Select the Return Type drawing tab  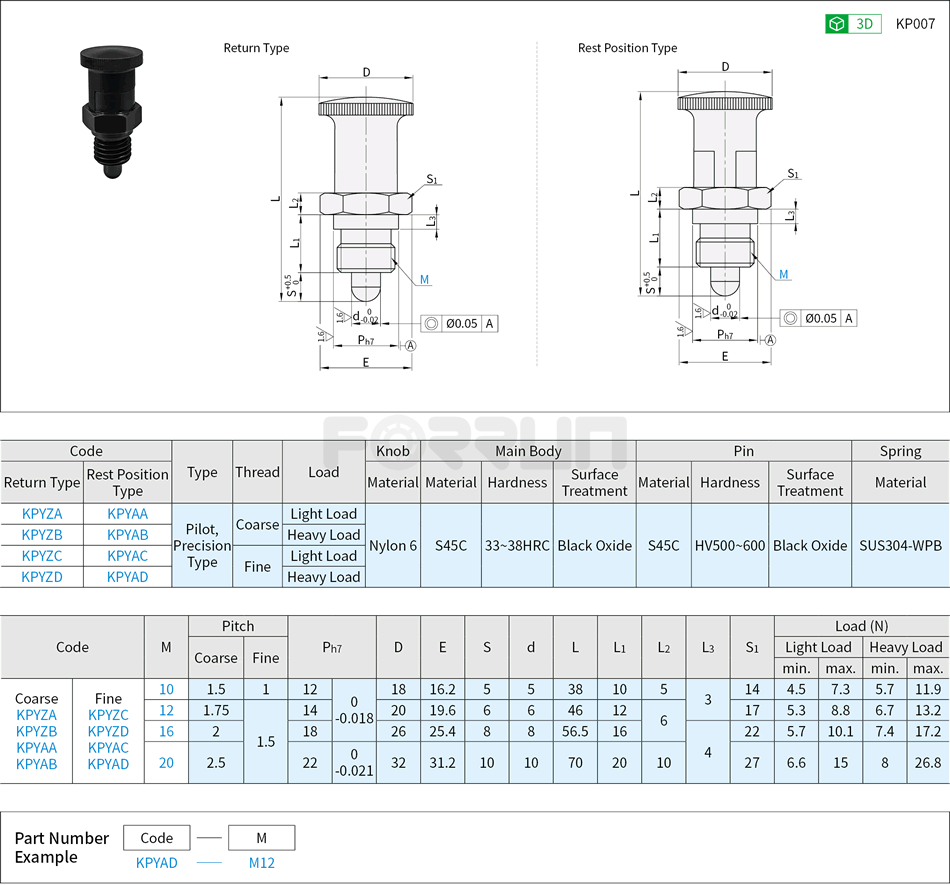point(255,48)
